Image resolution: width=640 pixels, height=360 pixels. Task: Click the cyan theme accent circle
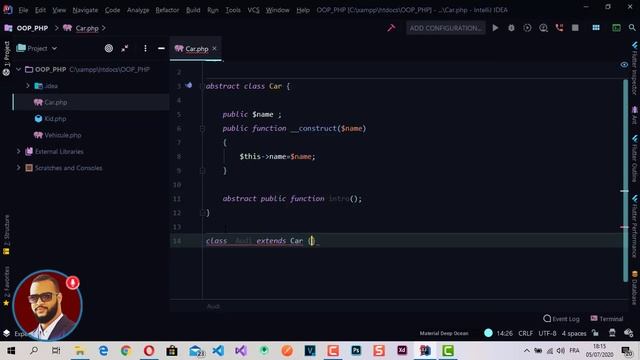coord(488,333)
